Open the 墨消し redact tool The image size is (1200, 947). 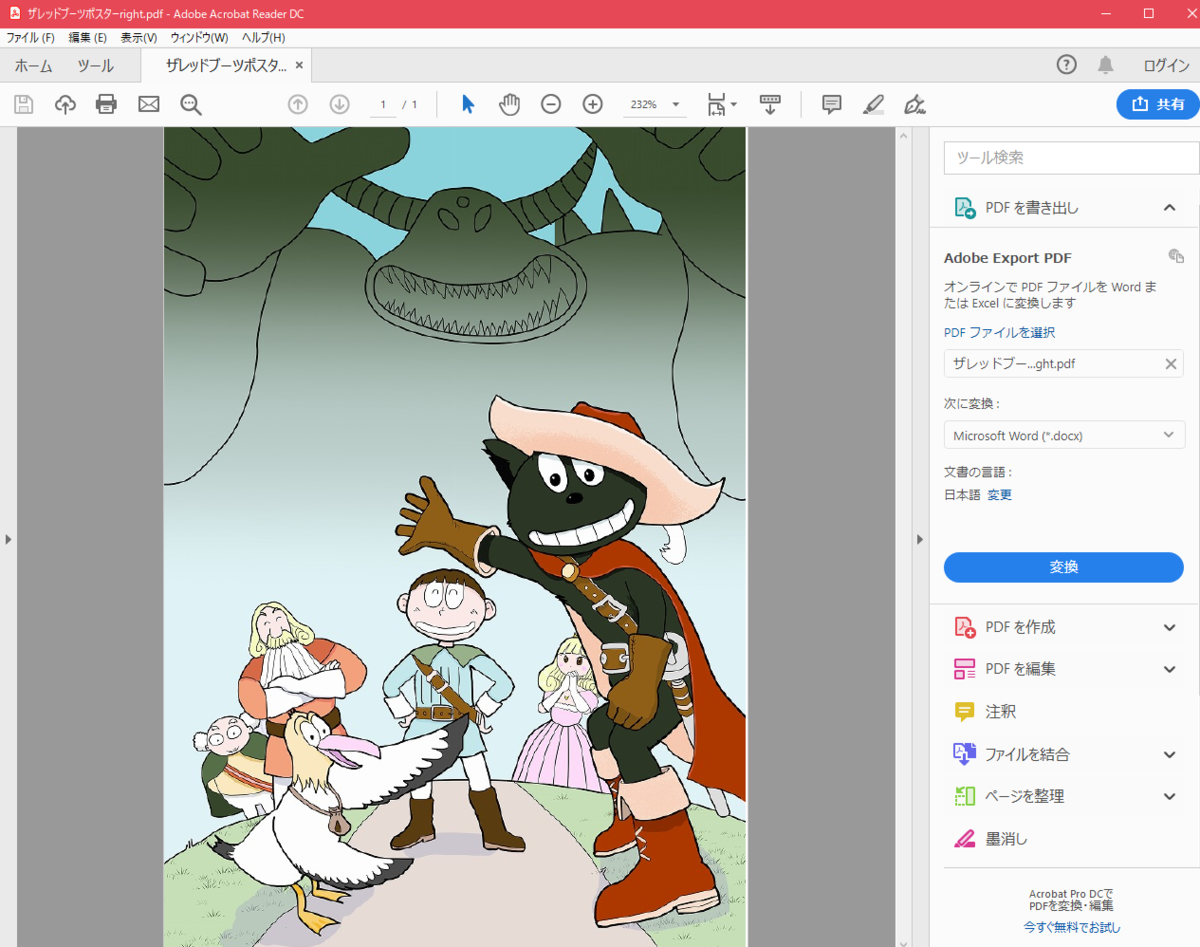tap(1006, 839)
